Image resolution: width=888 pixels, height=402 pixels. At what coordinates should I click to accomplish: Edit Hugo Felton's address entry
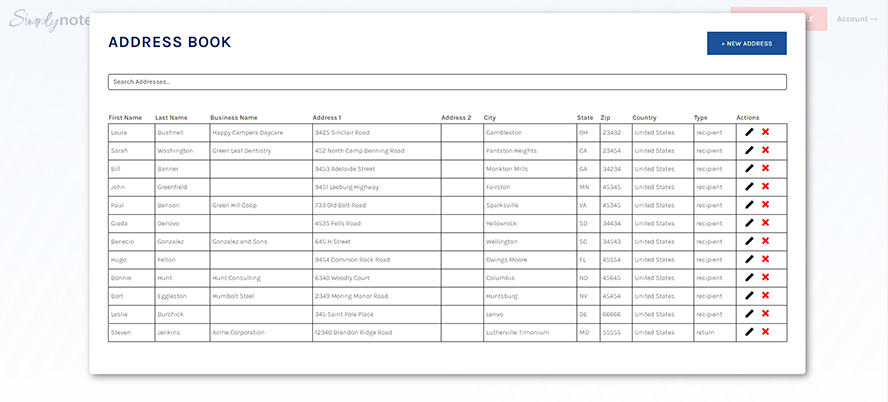[749, 259]
